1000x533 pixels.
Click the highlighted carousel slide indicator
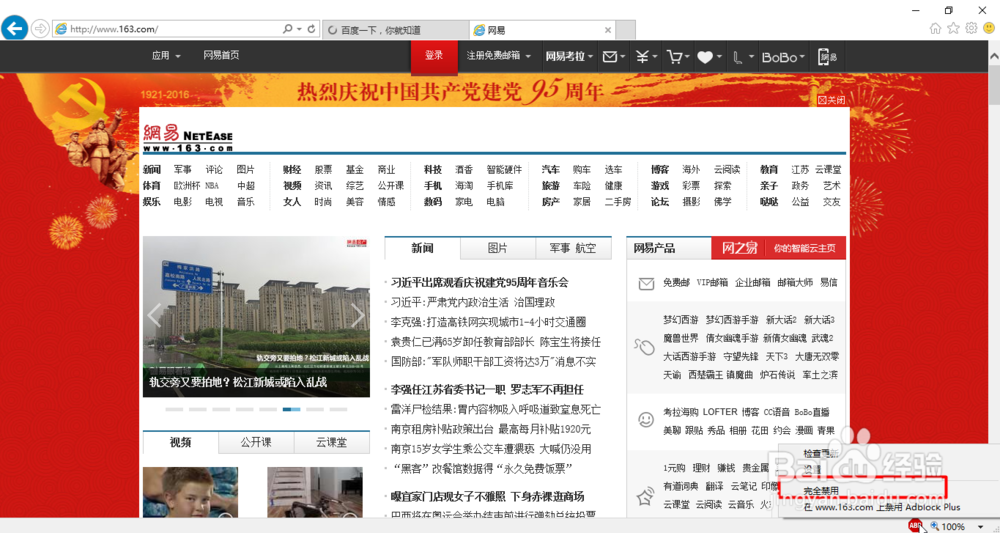(291, 409)
